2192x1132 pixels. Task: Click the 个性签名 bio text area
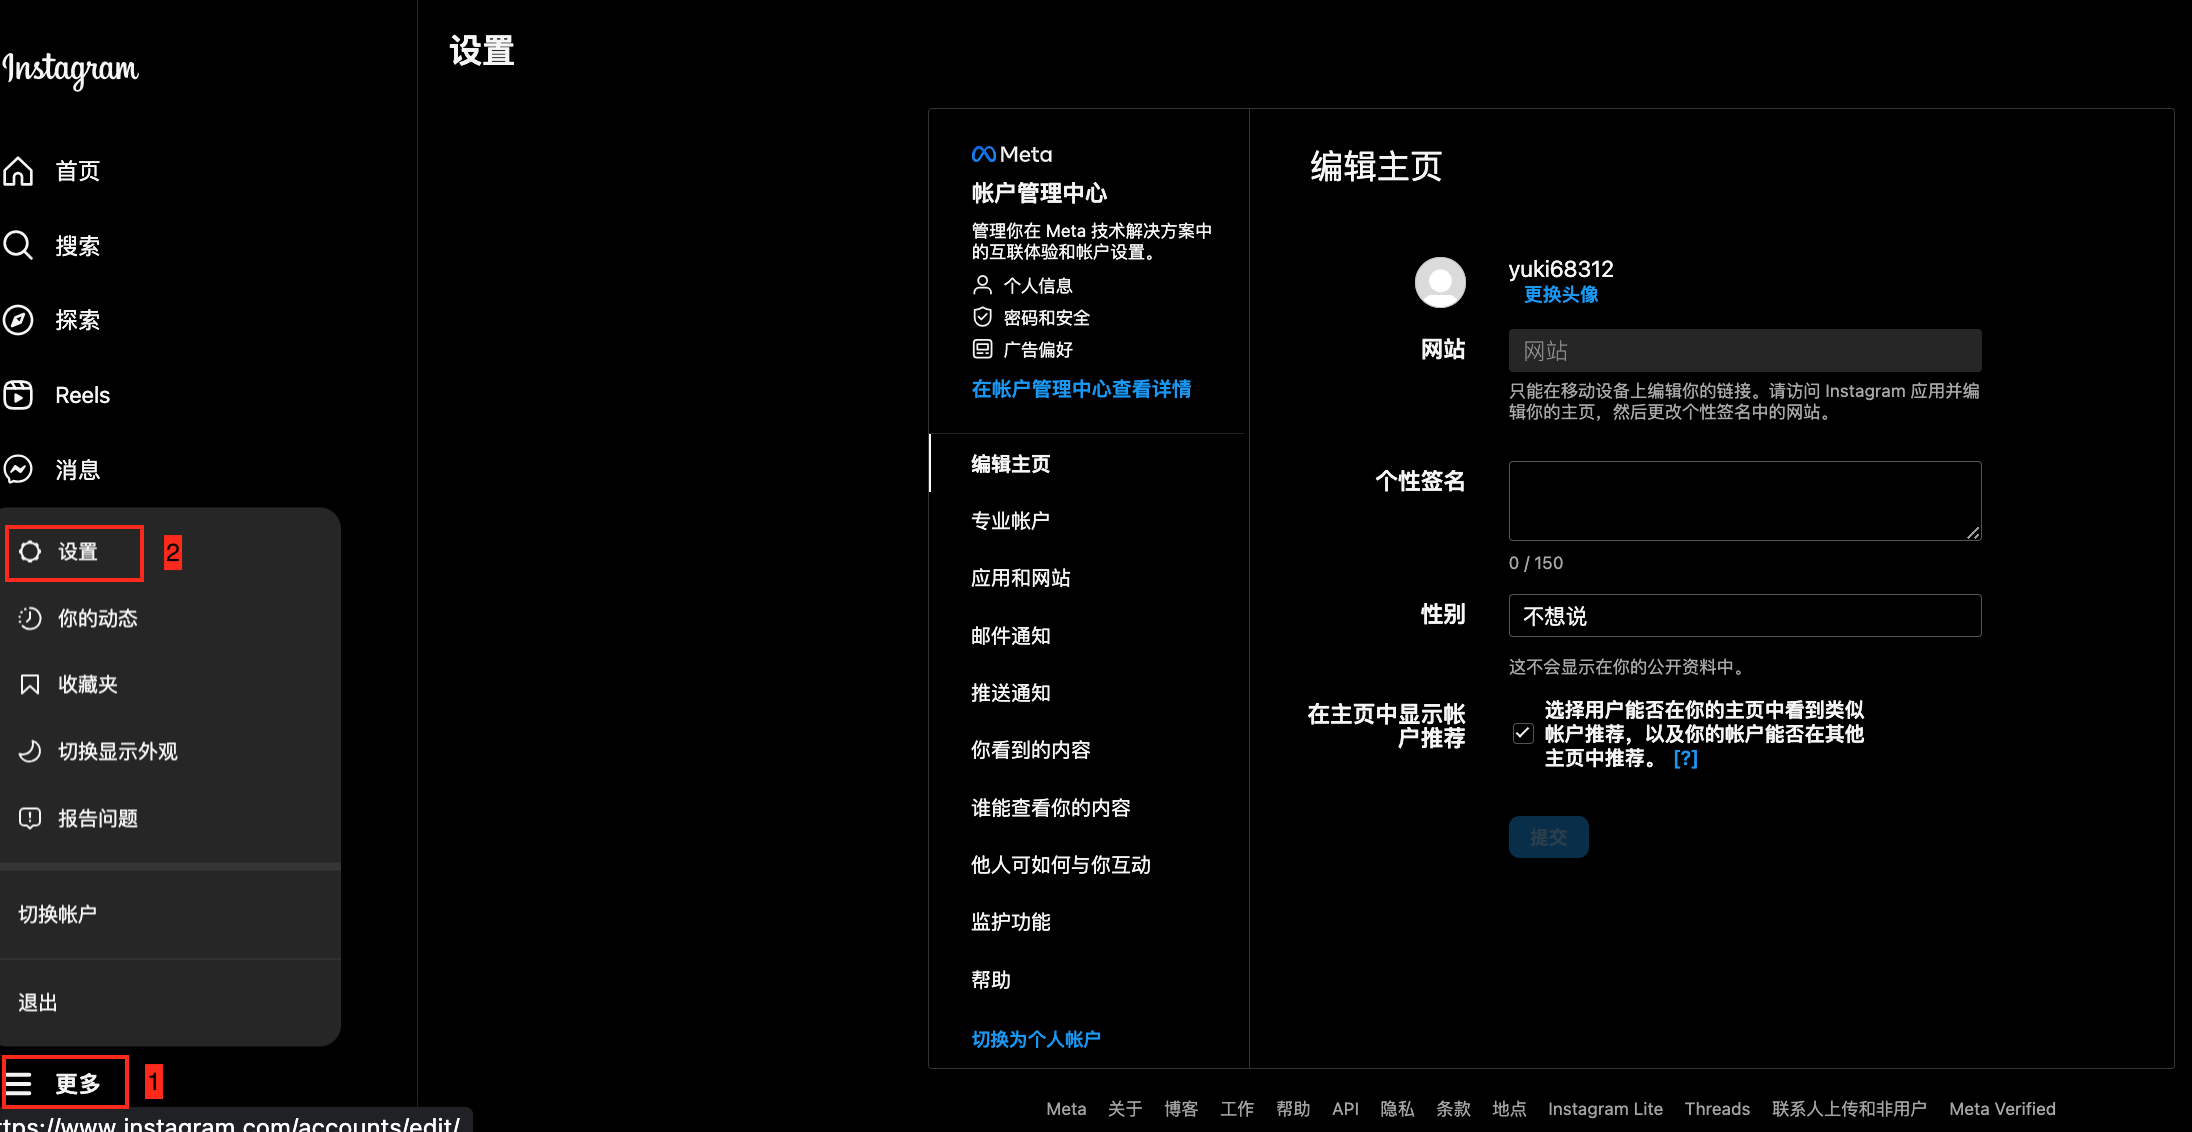tap(1744, 500)
